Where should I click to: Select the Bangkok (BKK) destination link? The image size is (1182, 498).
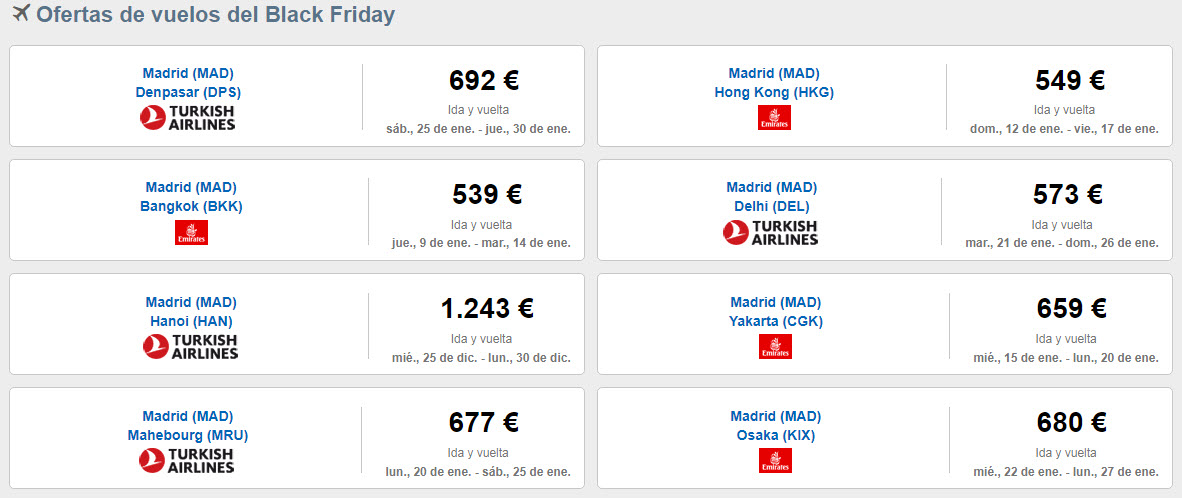[191, 206]
